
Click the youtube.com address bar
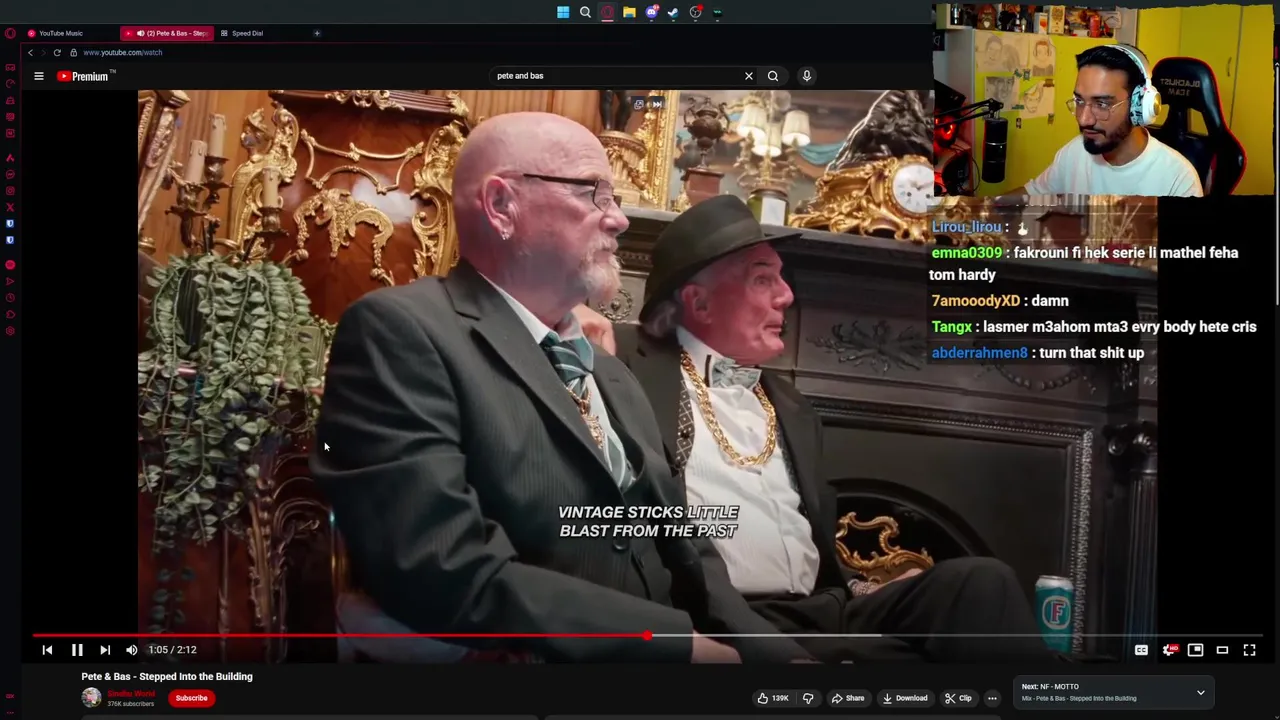coord(123,52)
